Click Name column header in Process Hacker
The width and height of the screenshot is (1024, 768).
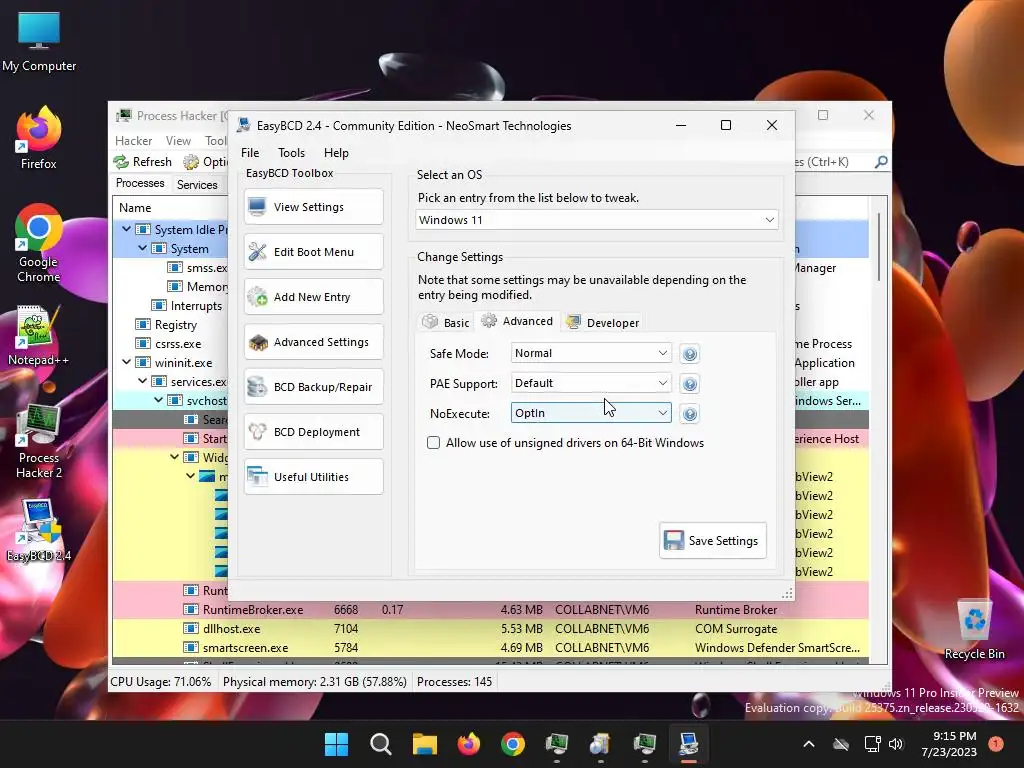(135, 208)
